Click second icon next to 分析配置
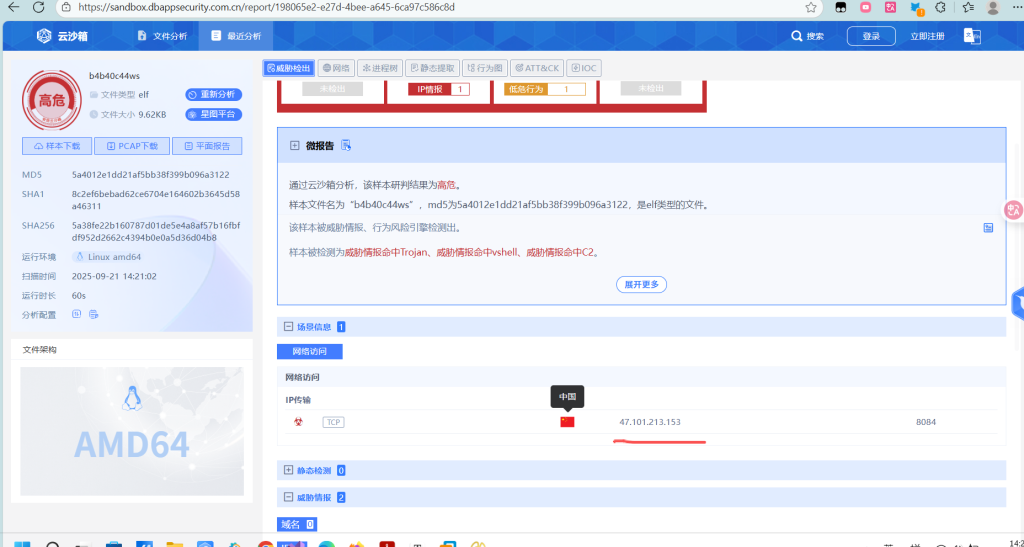The width and height of the screenshot is (1024, 547). point(94,314)
